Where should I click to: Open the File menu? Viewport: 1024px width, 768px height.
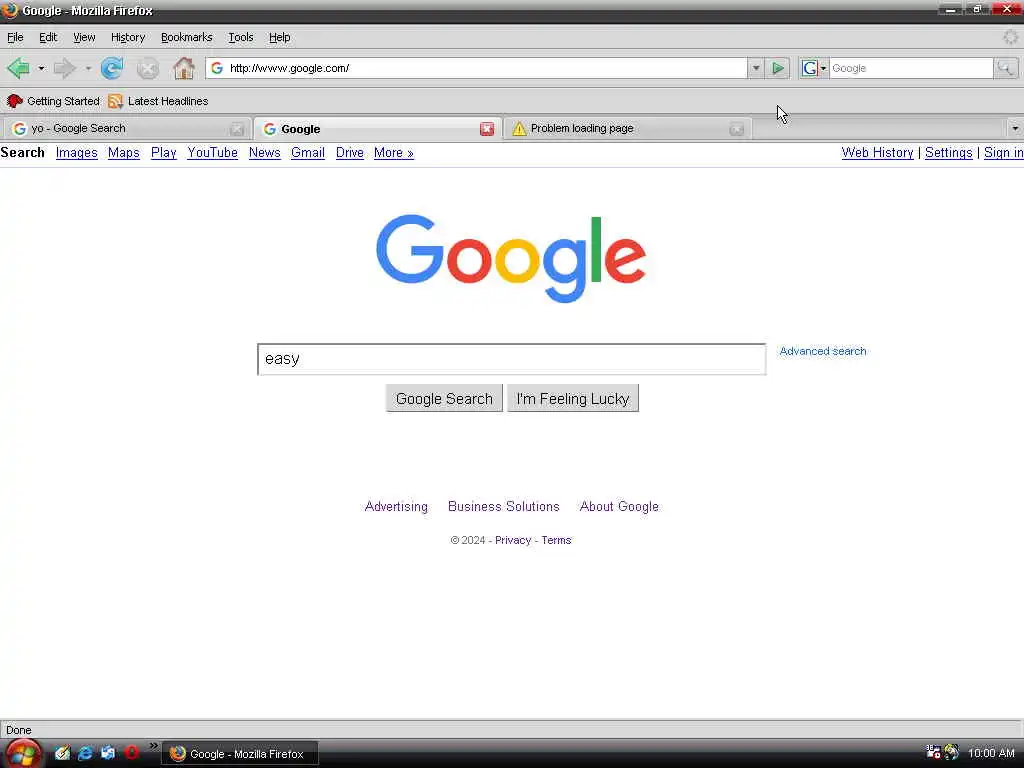15,37
